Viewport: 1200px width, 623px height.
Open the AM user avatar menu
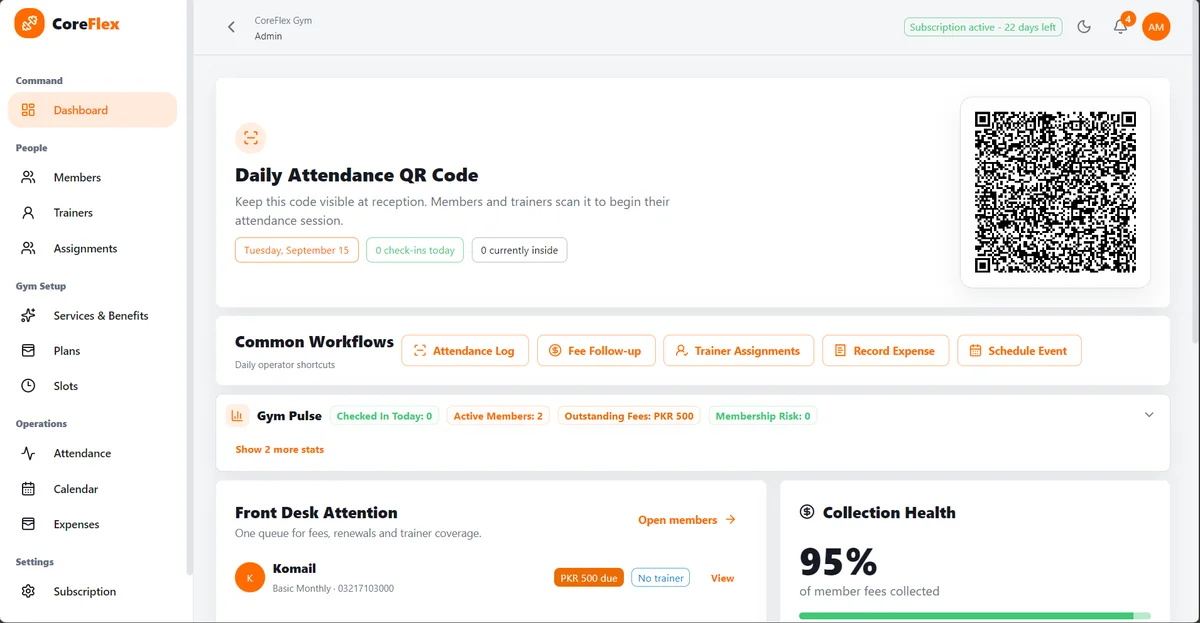[1156, 27]
